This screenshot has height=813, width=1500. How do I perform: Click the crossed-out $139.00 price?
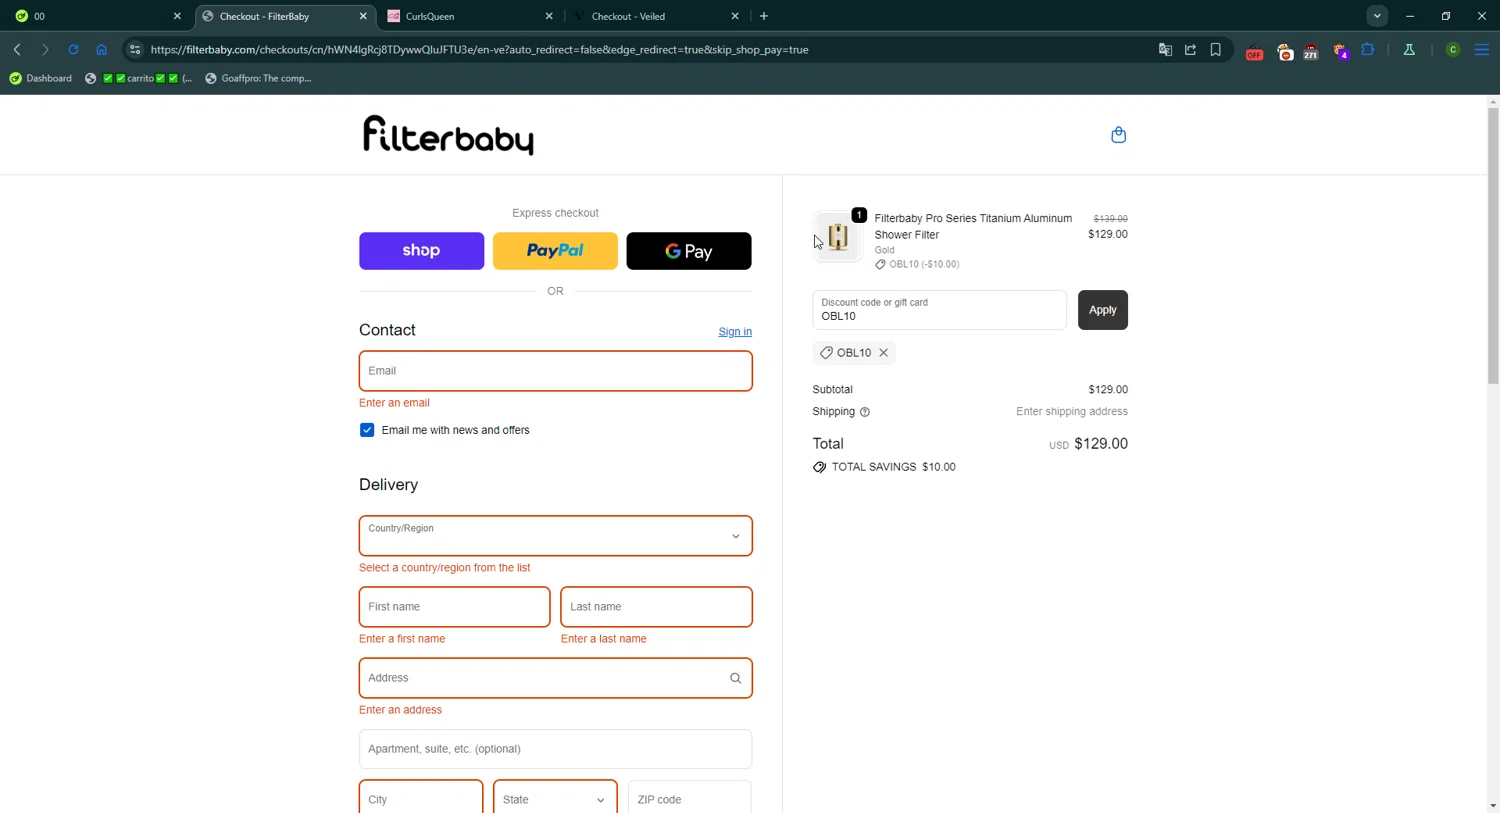(1110, 219)
